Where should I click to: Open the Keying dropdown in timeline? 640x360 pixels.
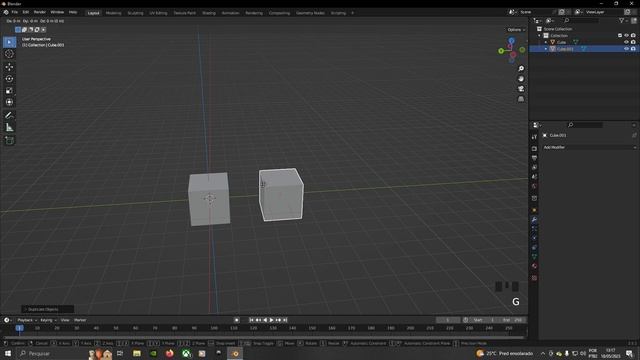point(48,320)
